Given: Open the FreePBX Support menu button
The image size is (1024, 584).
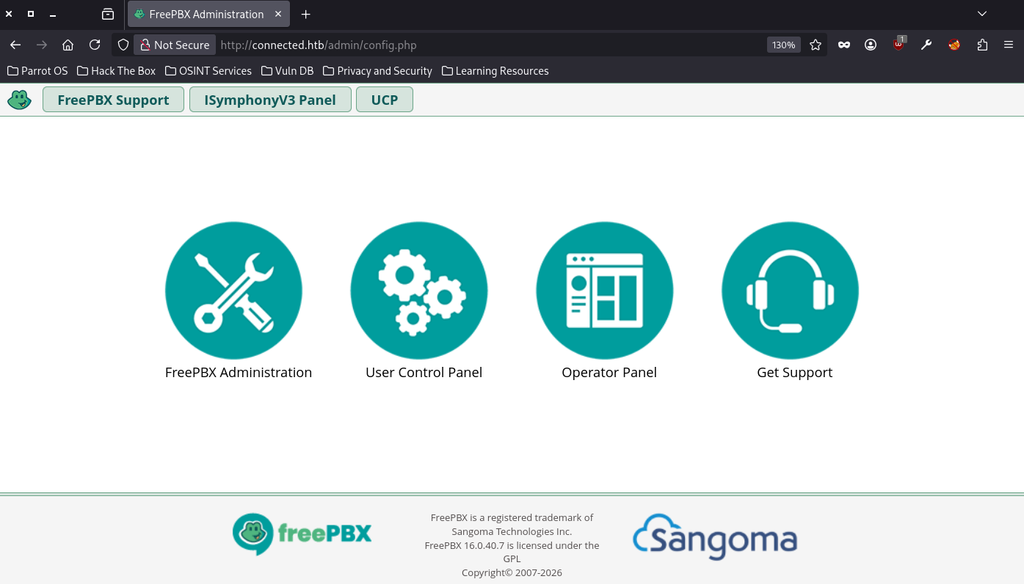Looking at the screenshot, I should (x=113, y=100).
